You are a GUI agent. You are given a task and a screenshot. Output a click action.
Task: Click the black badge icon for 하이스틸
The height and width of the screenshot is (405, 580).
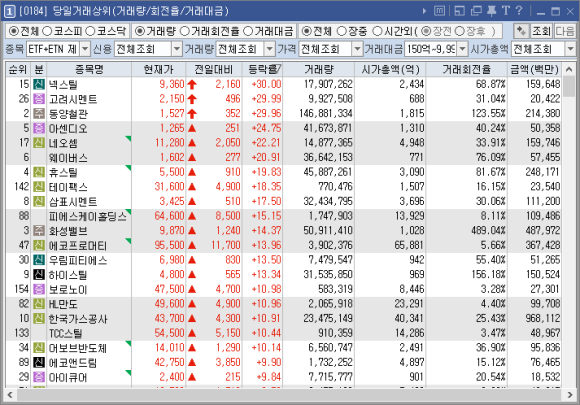39,274
